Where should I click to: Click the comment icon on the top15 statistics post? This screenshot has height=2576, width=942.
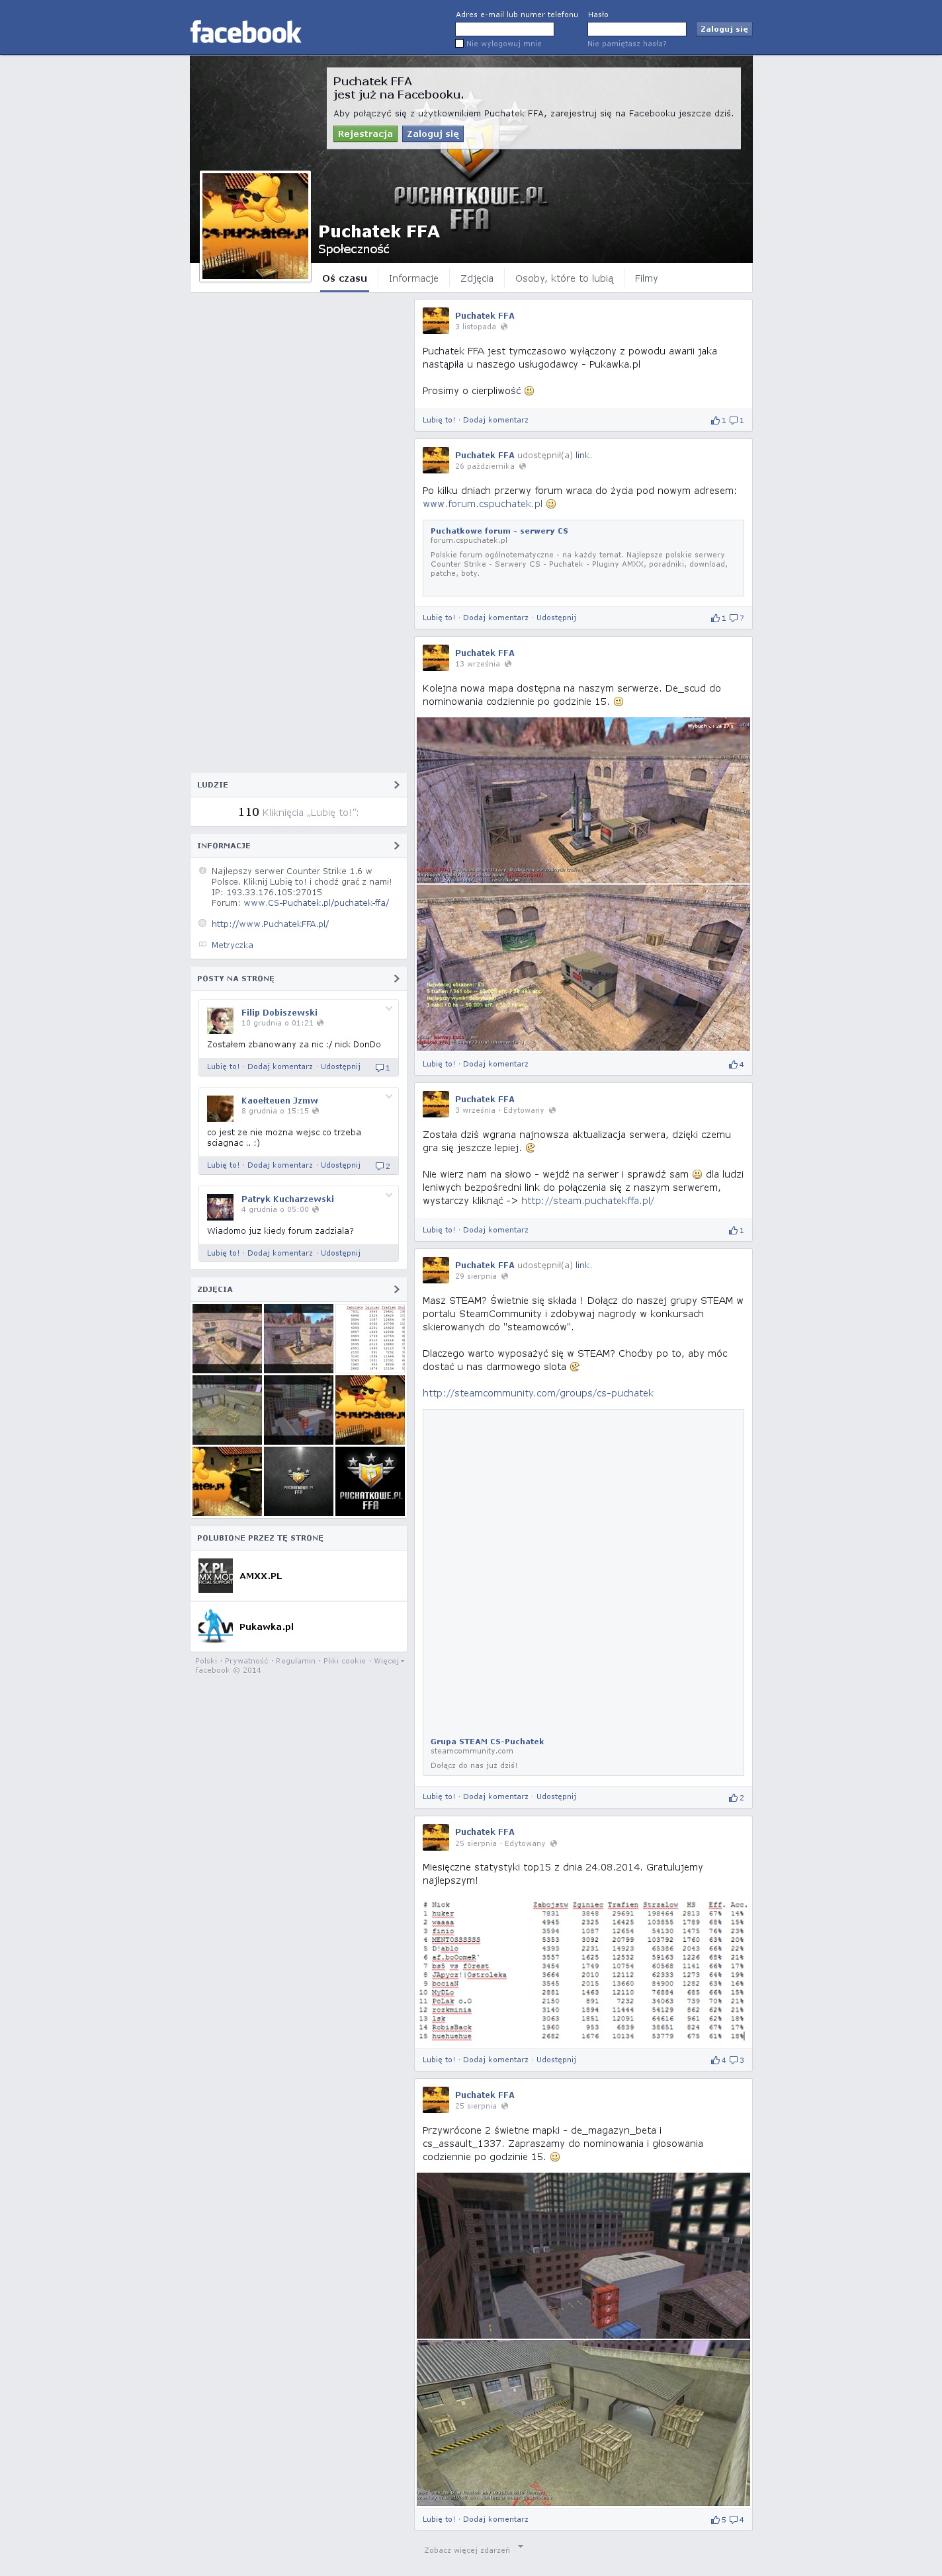[x=734, y=2060]
